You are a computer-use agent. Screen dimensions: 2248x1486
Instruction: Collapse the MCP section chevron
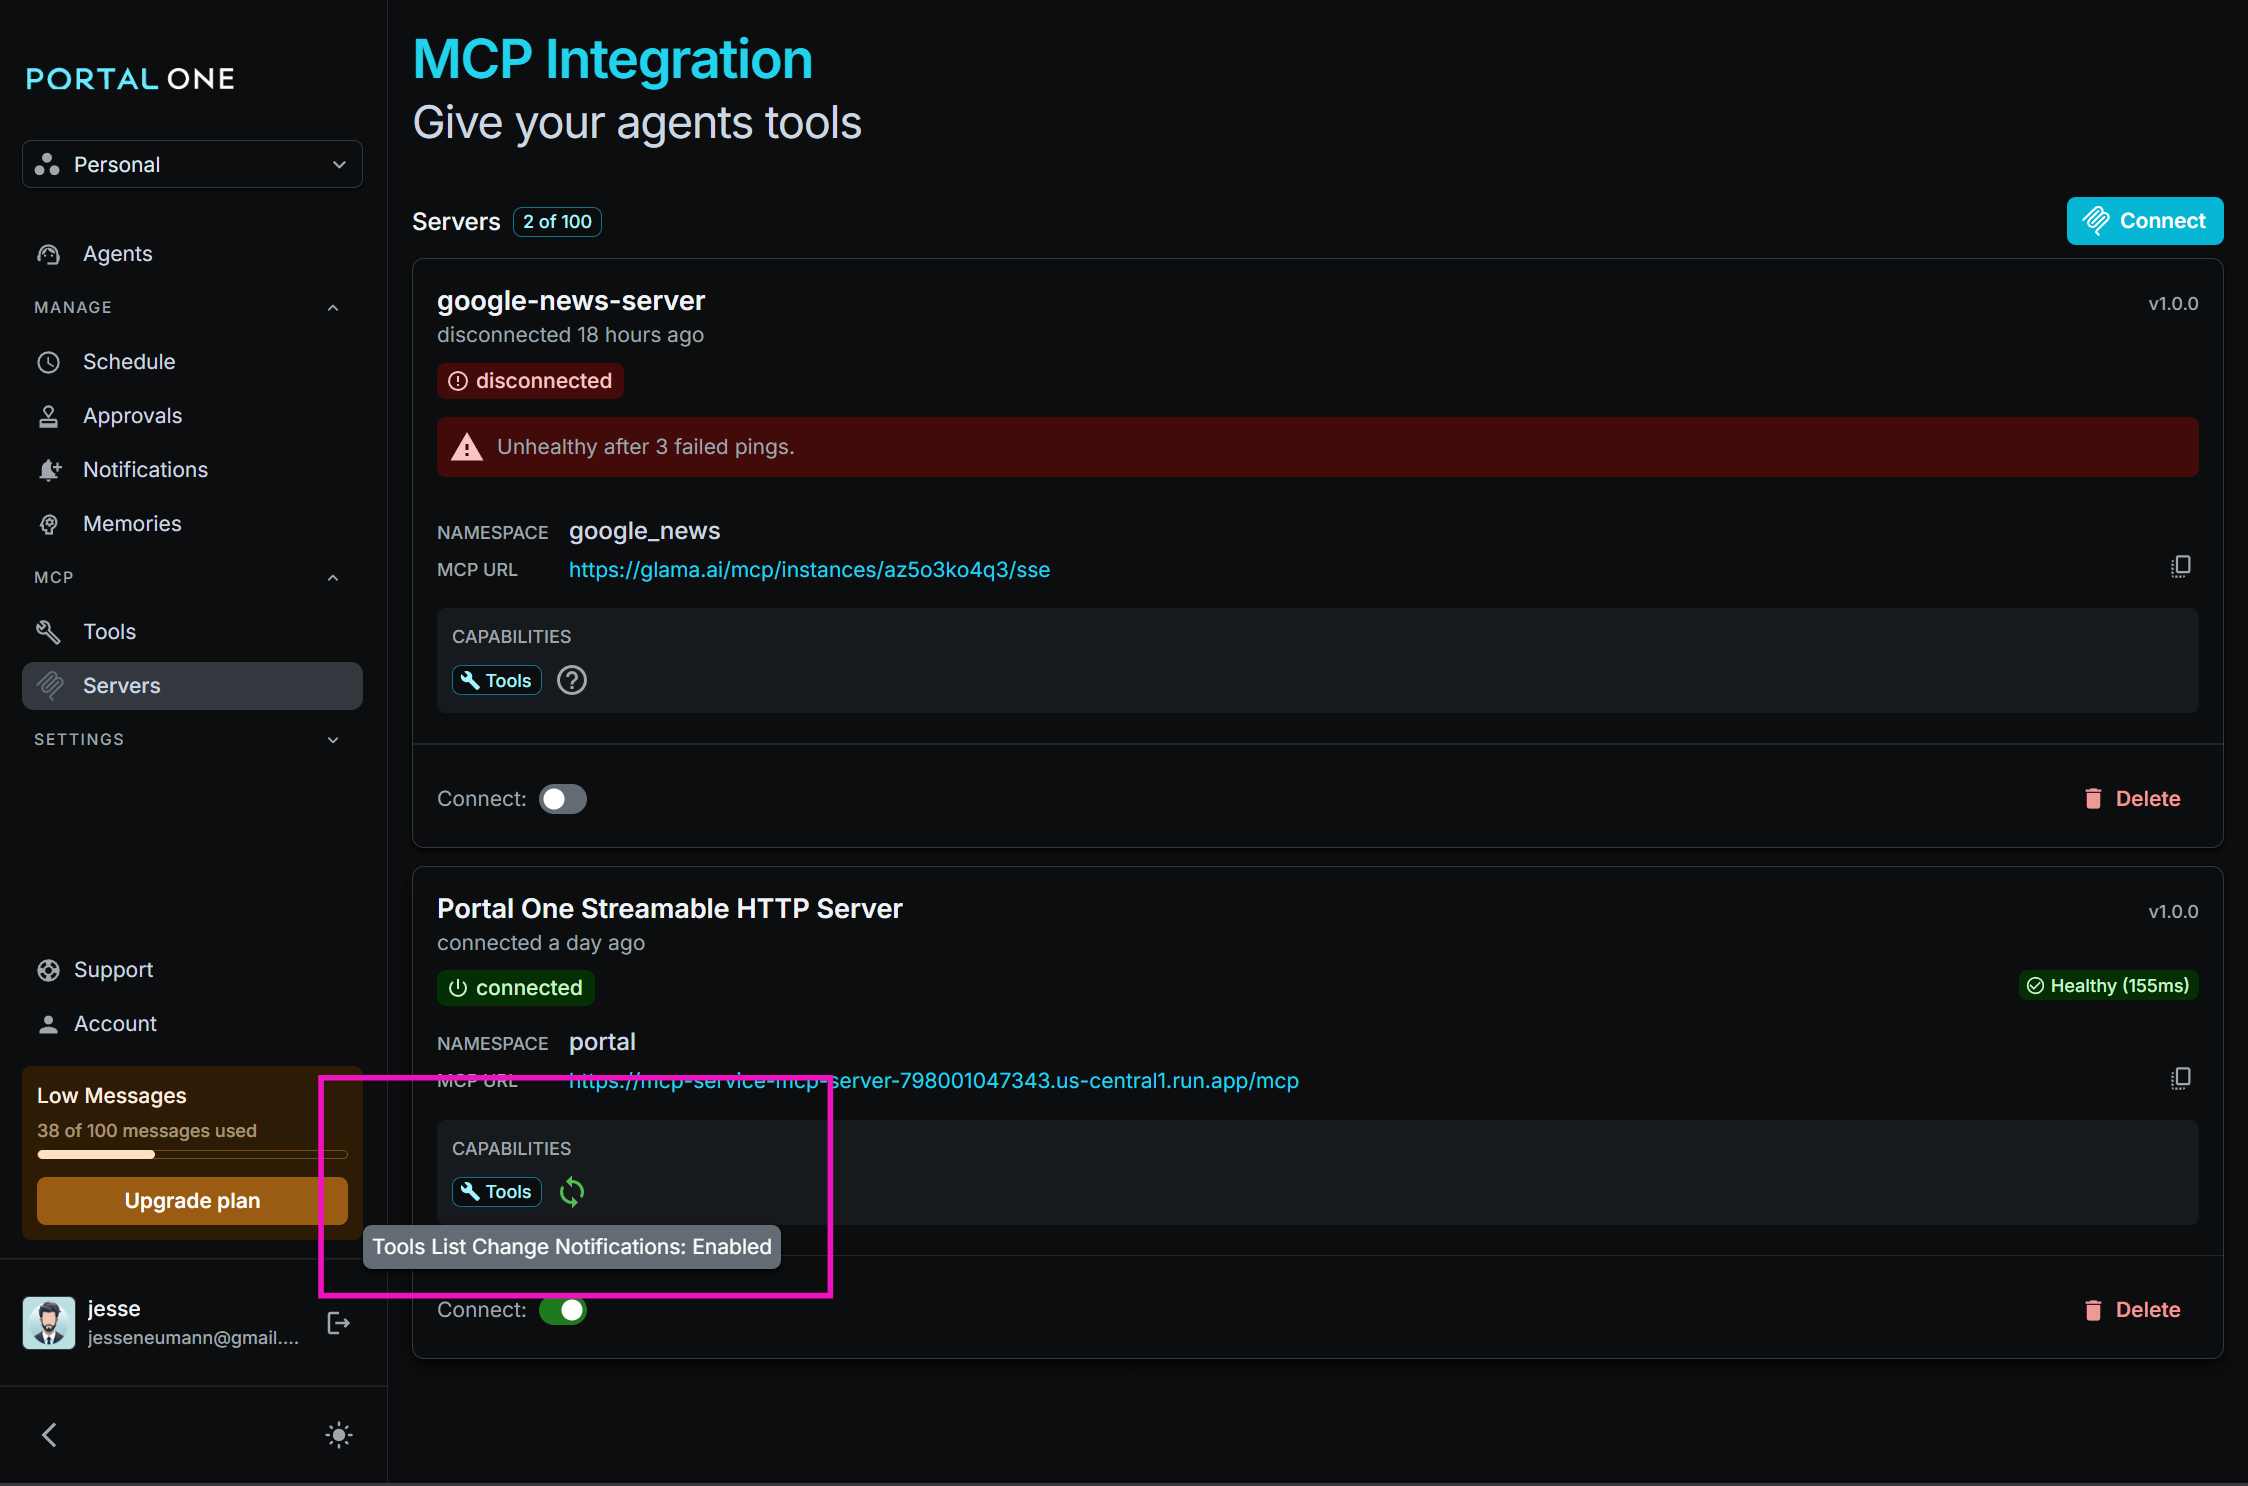[x=333, y=578]
